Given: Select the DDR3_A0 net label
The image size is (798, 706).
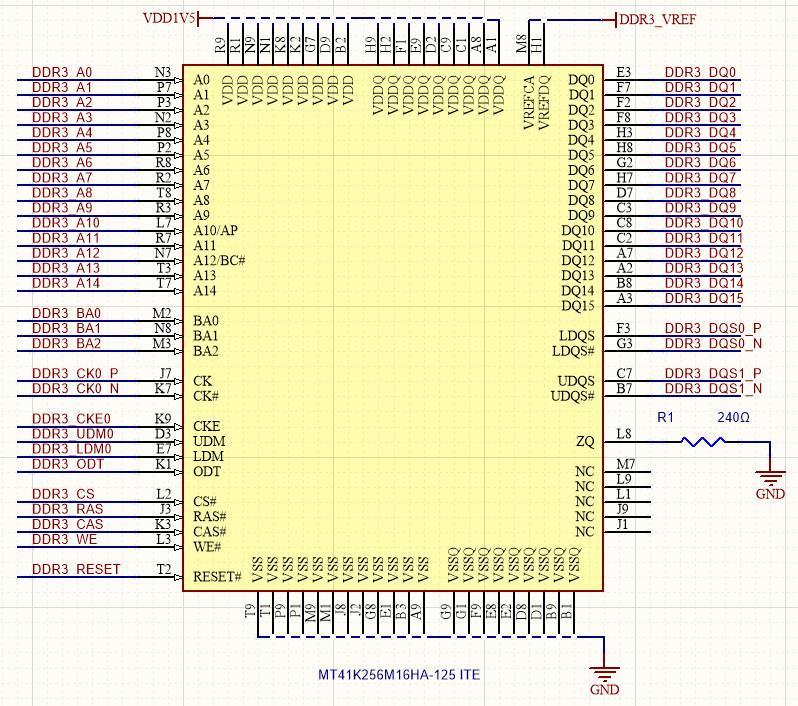Looking at the screenshot, I should pos(62,72).
